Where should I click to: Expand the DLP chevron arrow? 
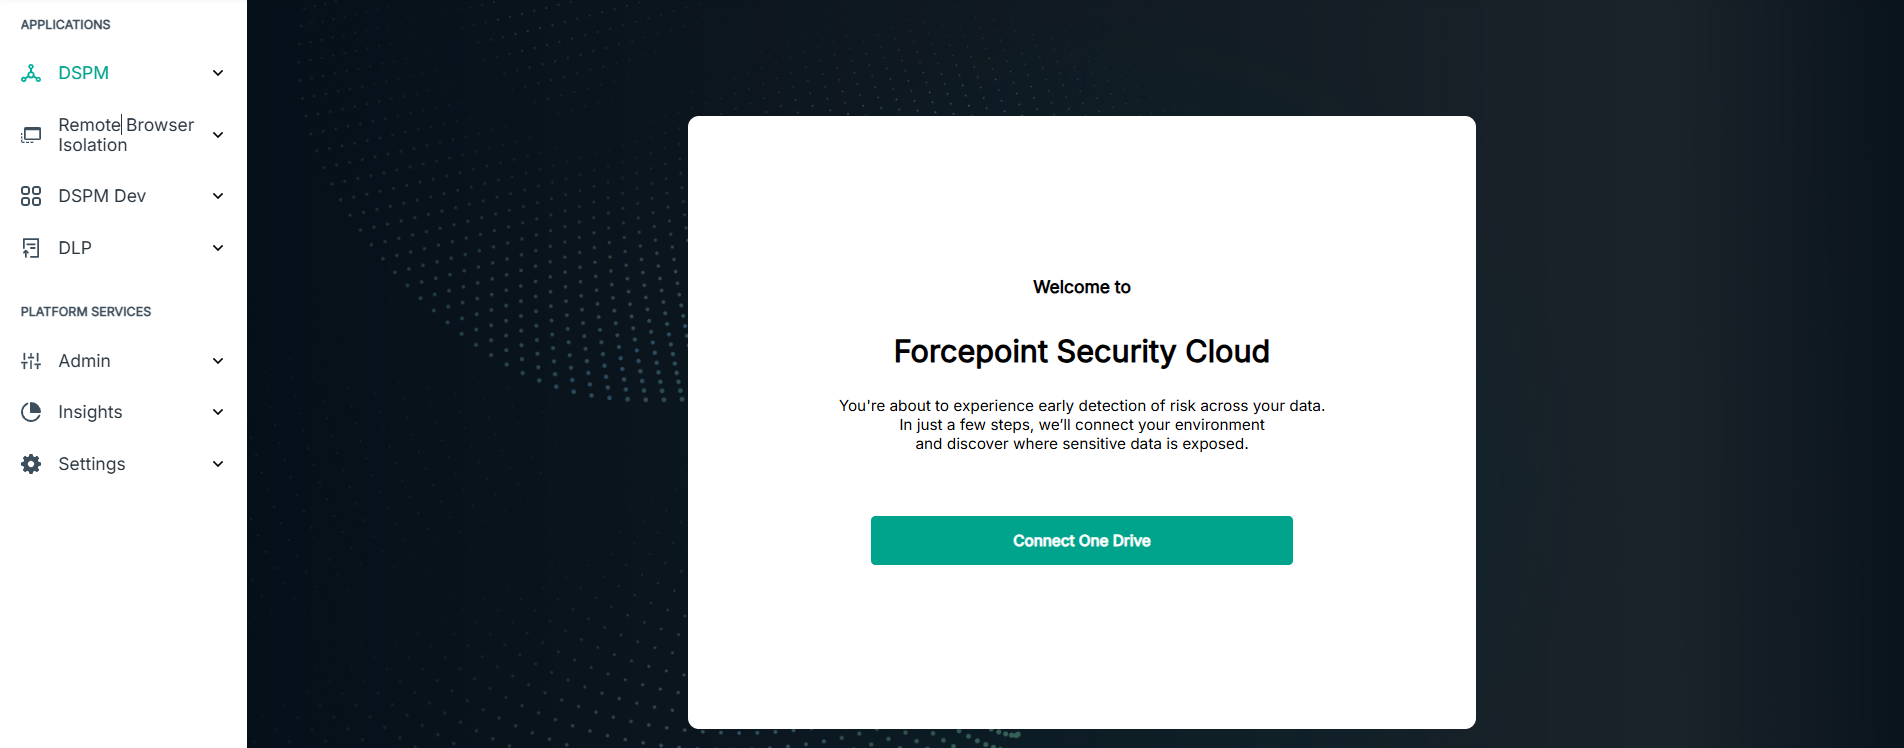218,248
